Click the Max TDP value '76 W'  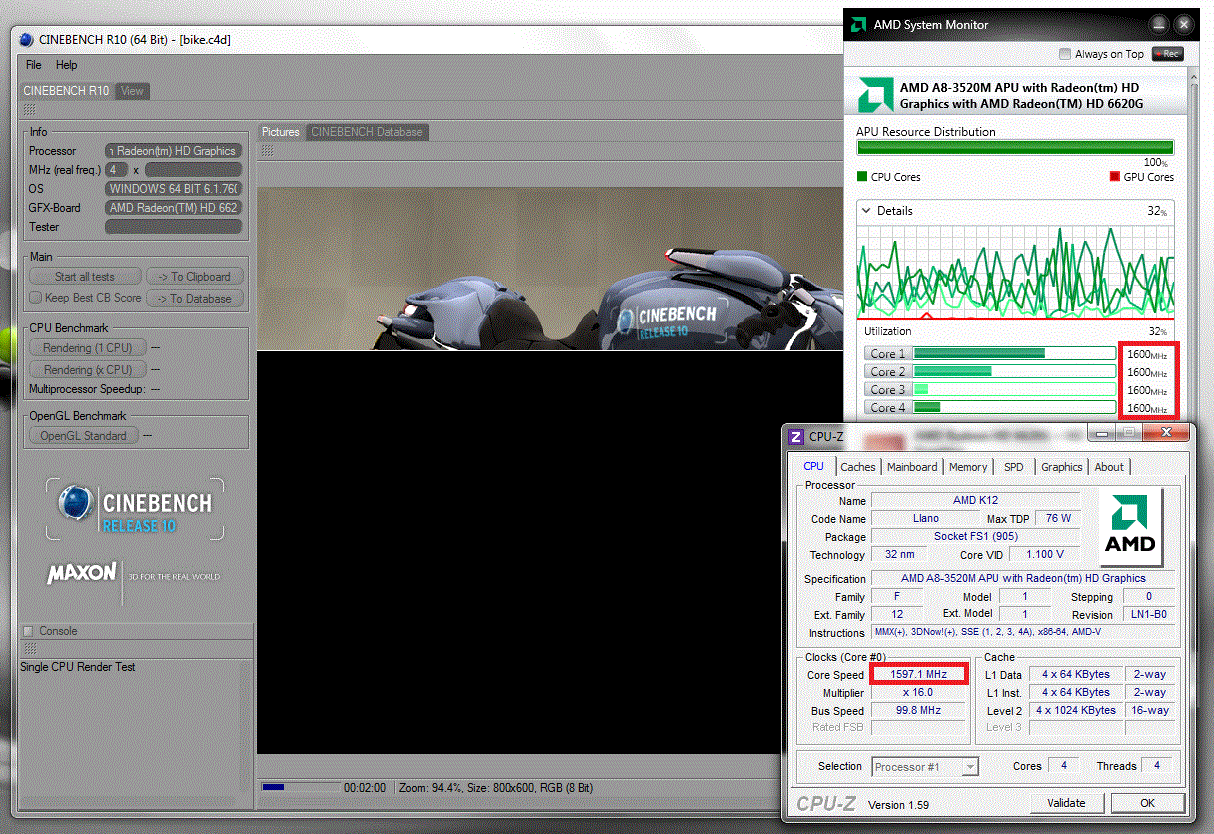click(x=1058, y=518)
